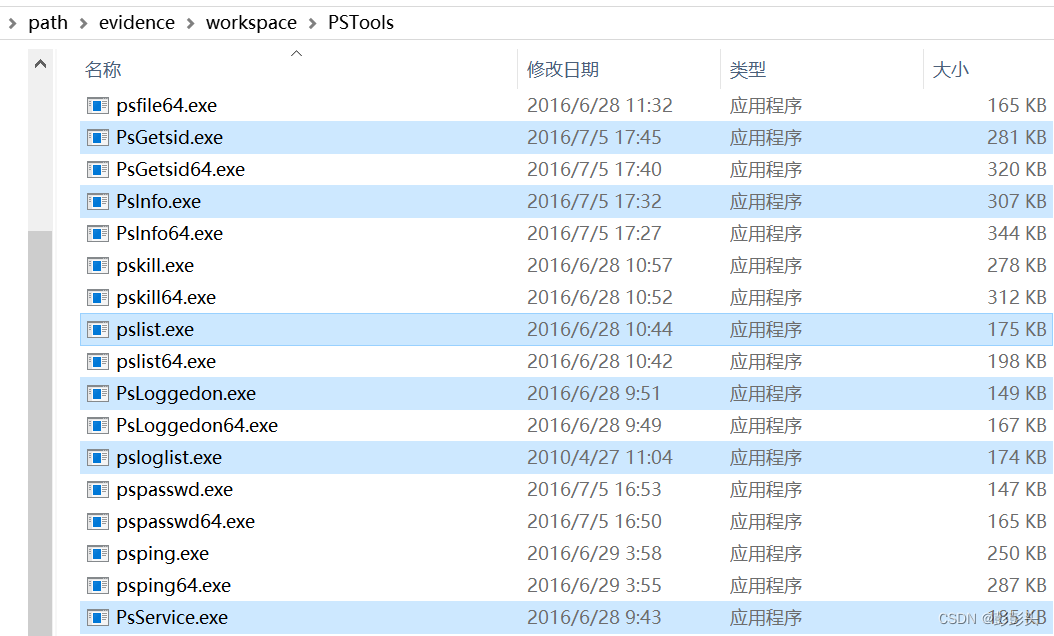Screen dimensions: 1054x636
Task: Go to the path breadcrumb folder
Action: click(48, 23)
